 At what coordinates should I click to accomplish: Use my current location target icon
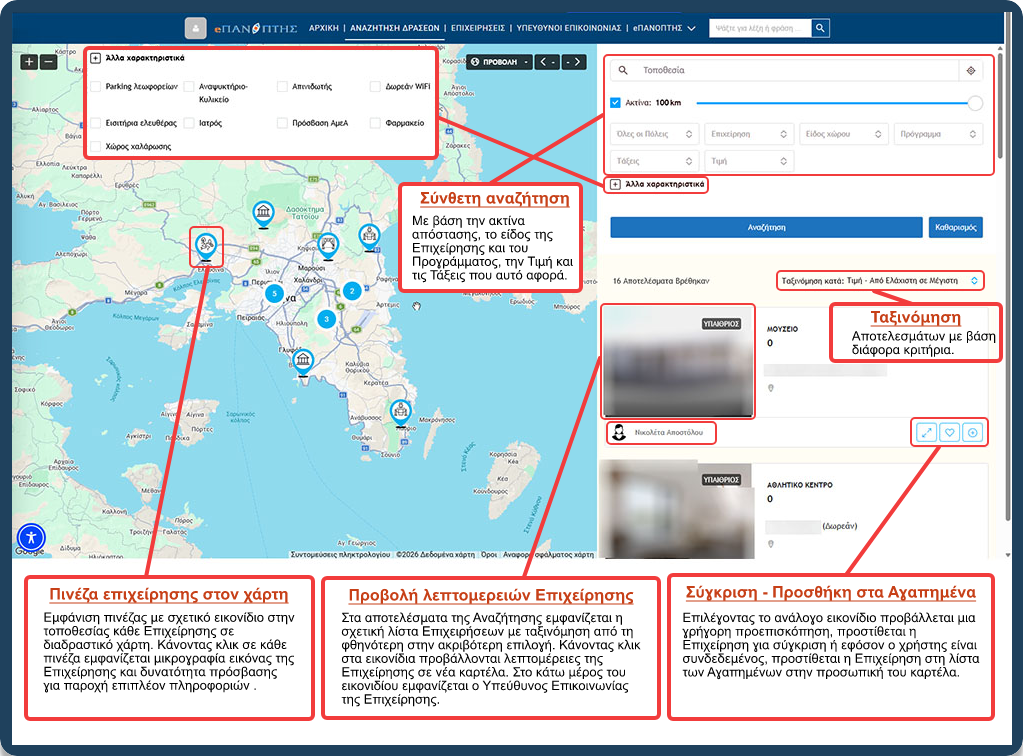pyautogui.click(x=971, y=70)
